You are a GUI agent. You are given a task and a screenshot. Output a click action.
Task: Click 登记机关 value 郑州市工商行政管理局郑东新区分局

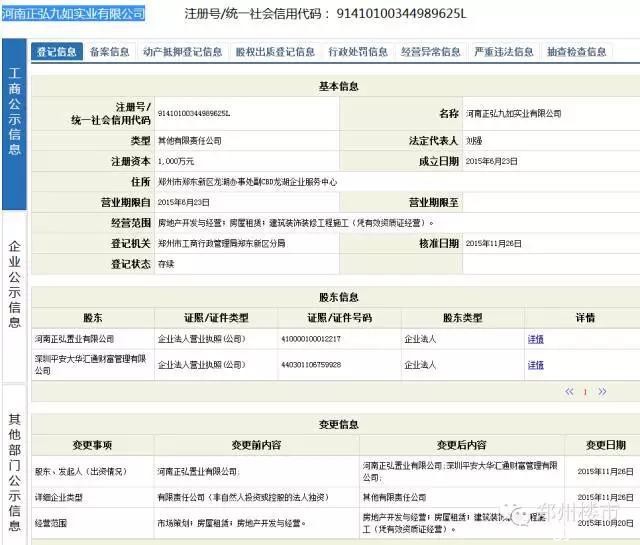click(x=221, y=244)
